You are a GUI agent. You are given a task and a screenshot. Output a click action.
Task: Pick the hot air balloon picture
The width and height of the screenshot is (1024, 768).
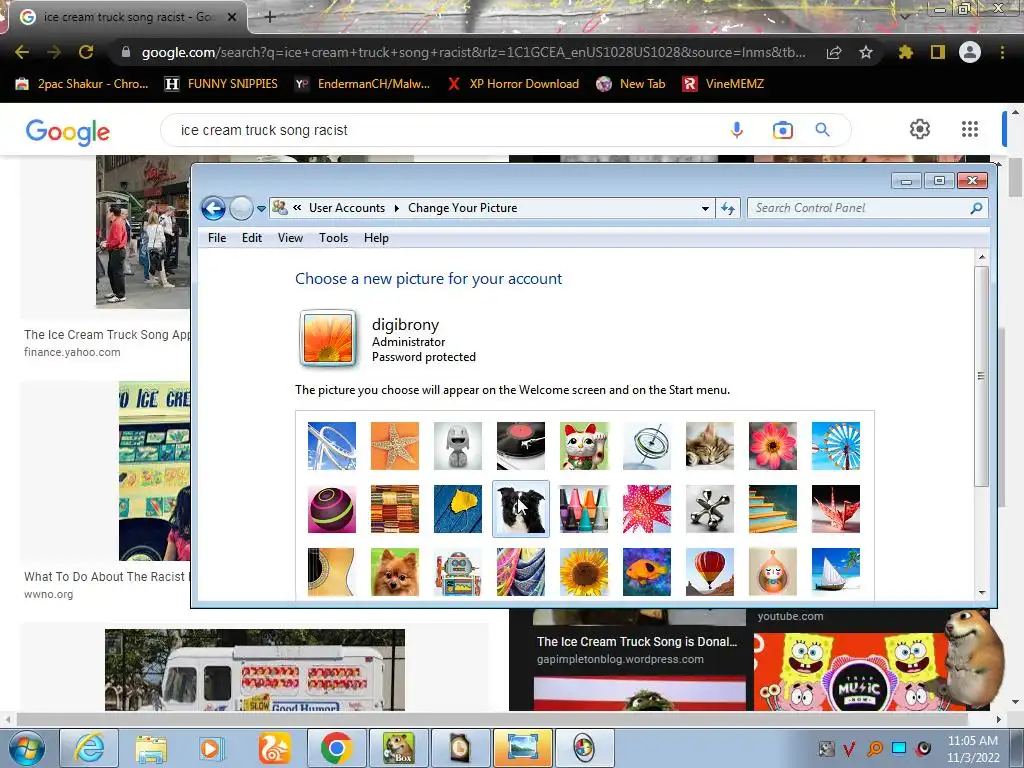coord(710,571)
